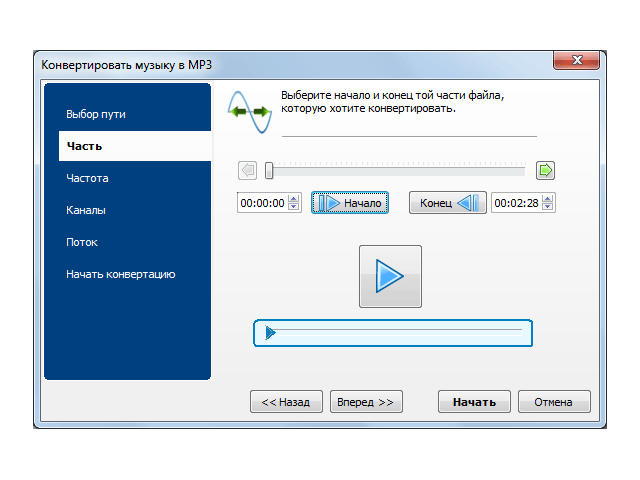The width and height of the screenshot is (640, 480).
Task: Click the playback progress bar
Action: point(393,333)
